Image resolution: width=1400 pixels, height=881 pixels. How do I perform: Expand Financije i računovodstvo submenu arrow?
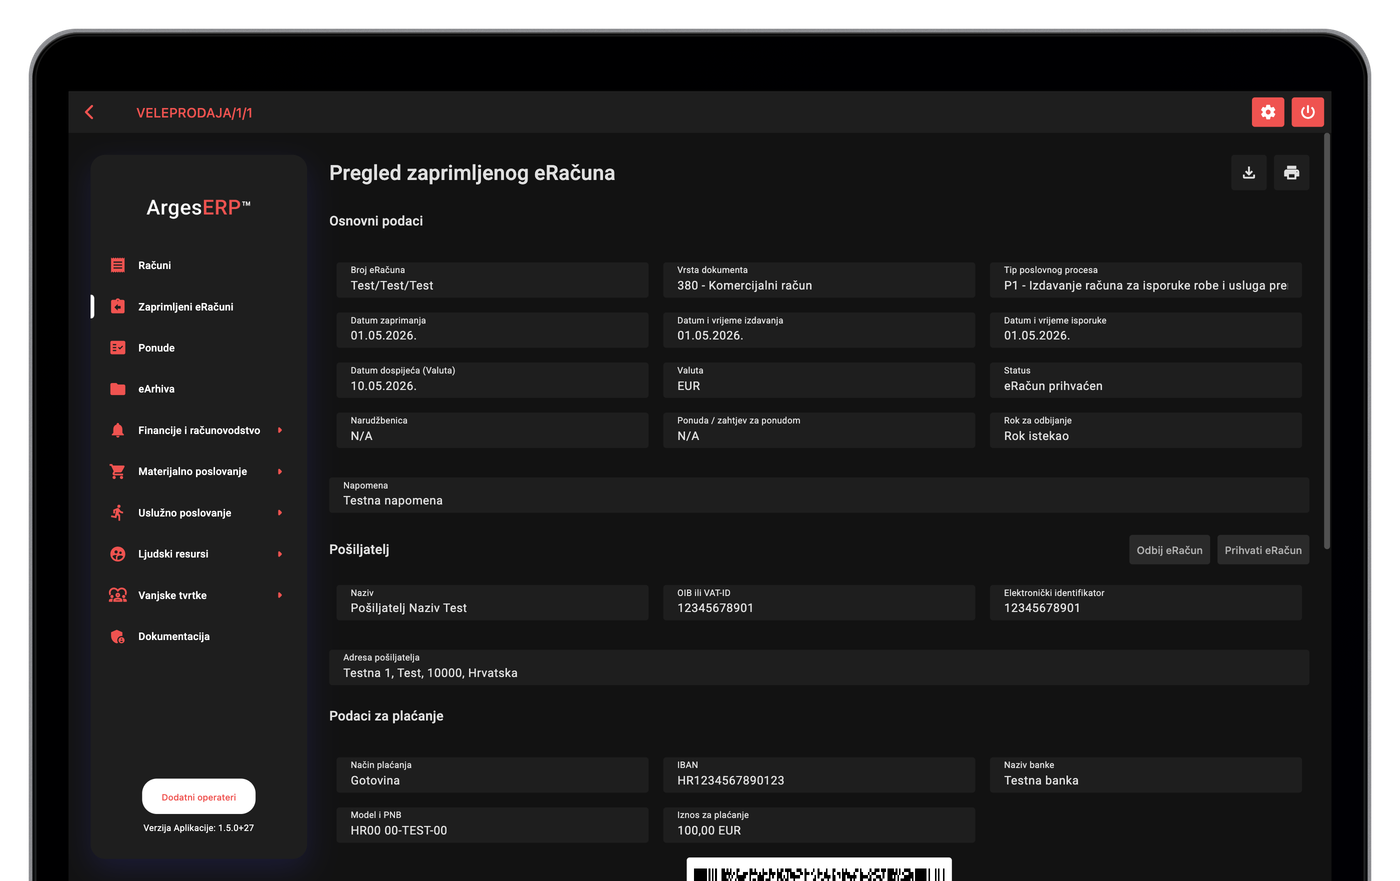pyautogui.click(x=280, y=430)
